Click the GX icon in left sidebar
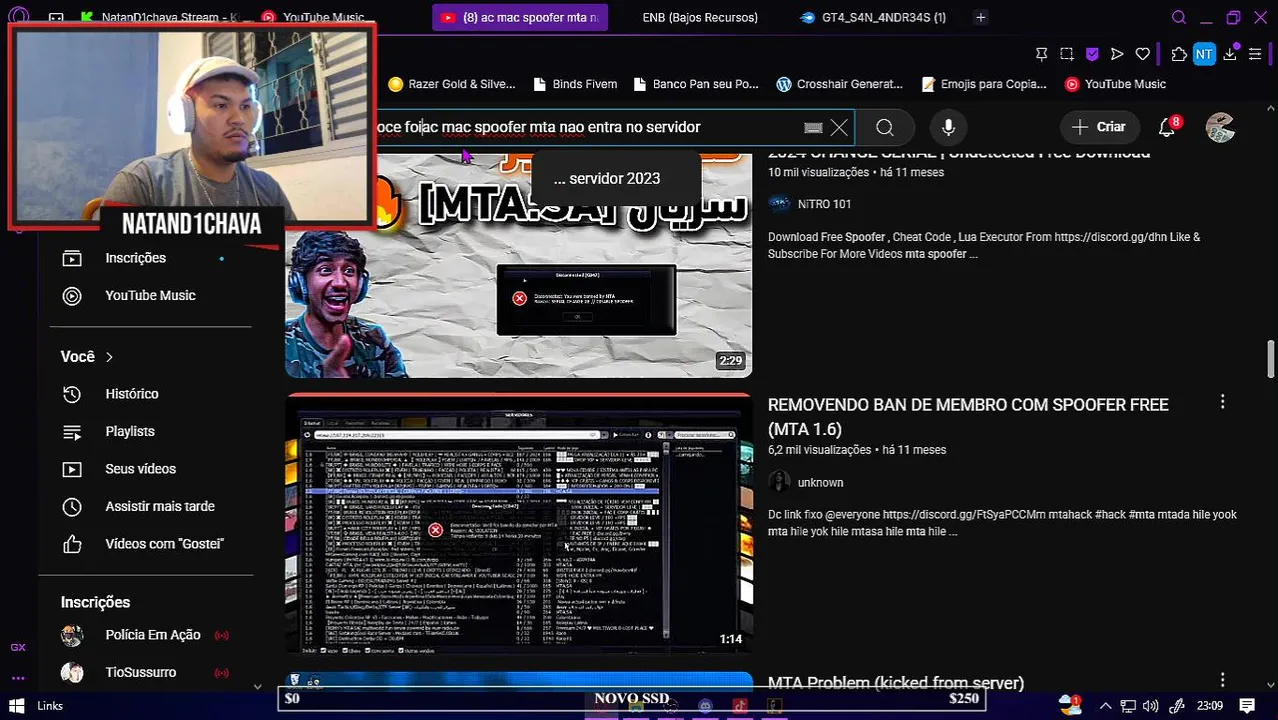 (x=18, y=647)
